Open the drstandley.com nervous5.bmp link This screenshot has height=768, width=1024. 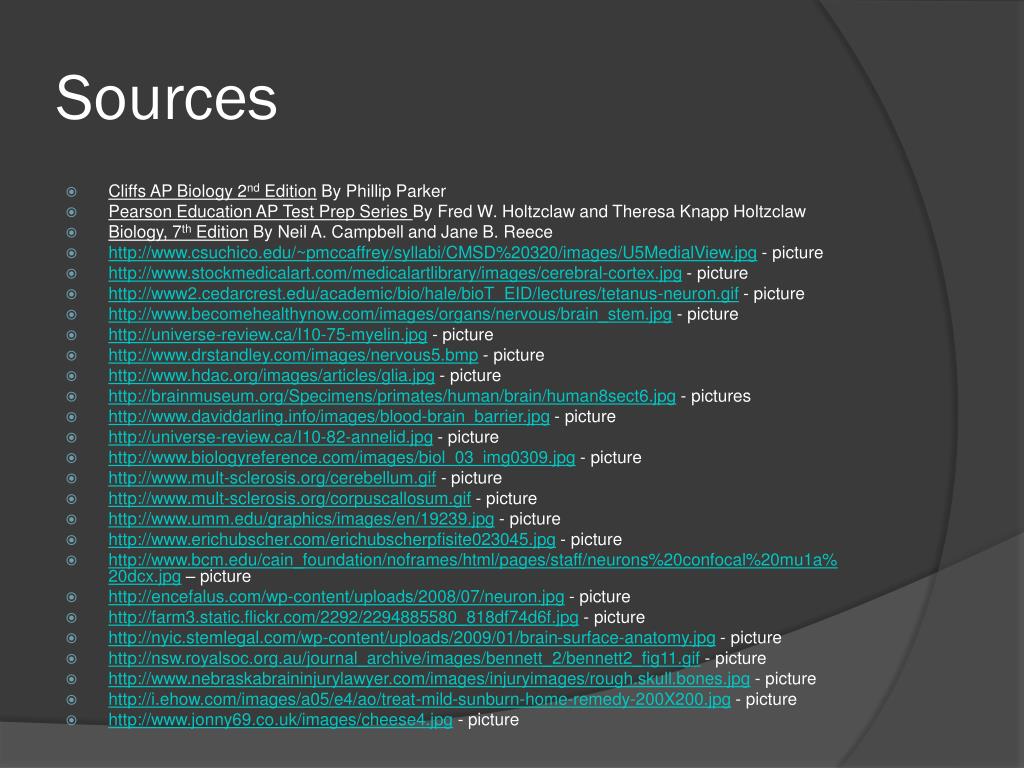(x=293, y=355)
